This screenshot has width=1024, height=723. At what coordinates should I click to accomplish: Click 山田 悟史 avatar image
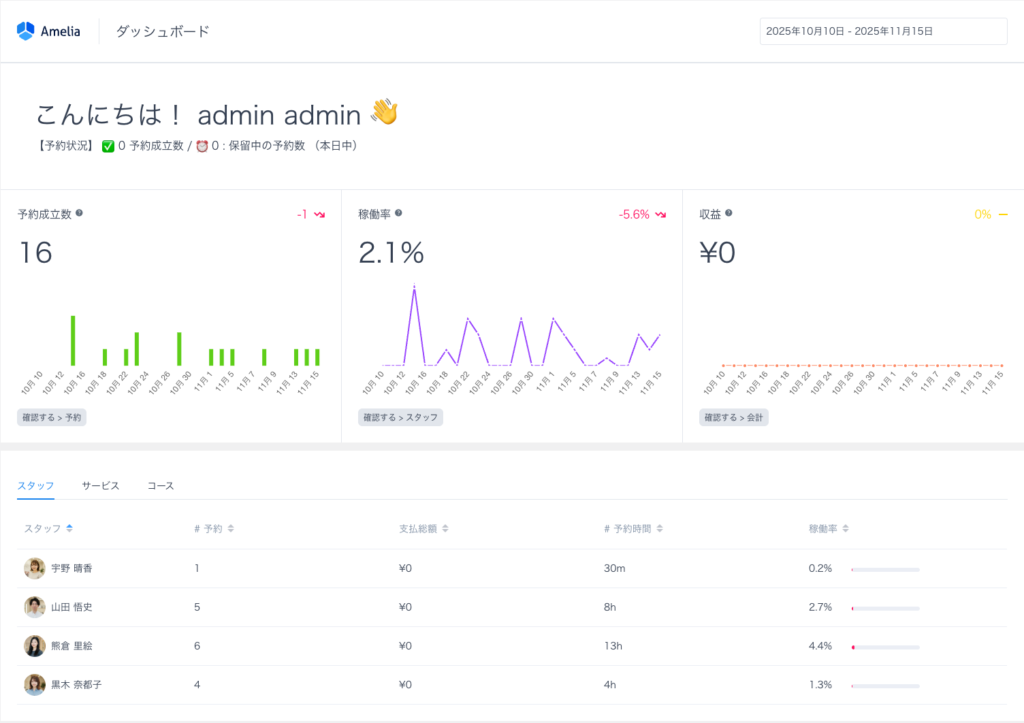pos(35,607)
